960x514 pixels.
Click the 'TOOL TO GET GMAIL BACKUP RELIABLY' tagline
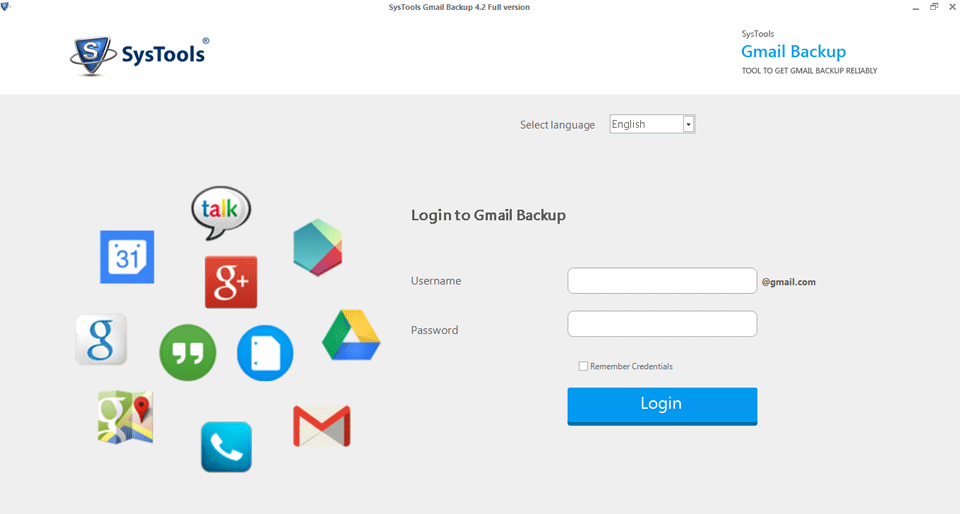[x=809, y=71]
